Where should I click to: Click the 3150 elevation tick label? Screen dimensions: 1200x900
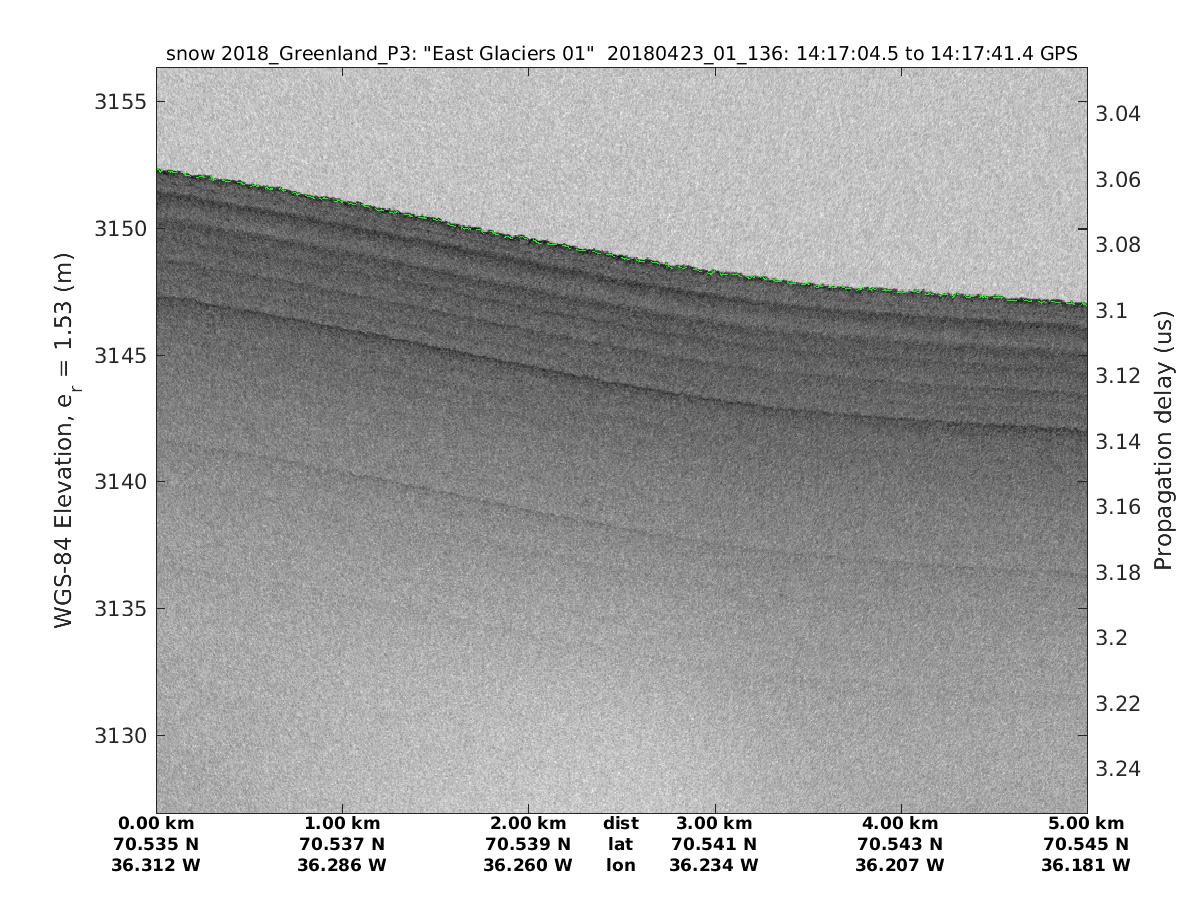pos(119,229)
